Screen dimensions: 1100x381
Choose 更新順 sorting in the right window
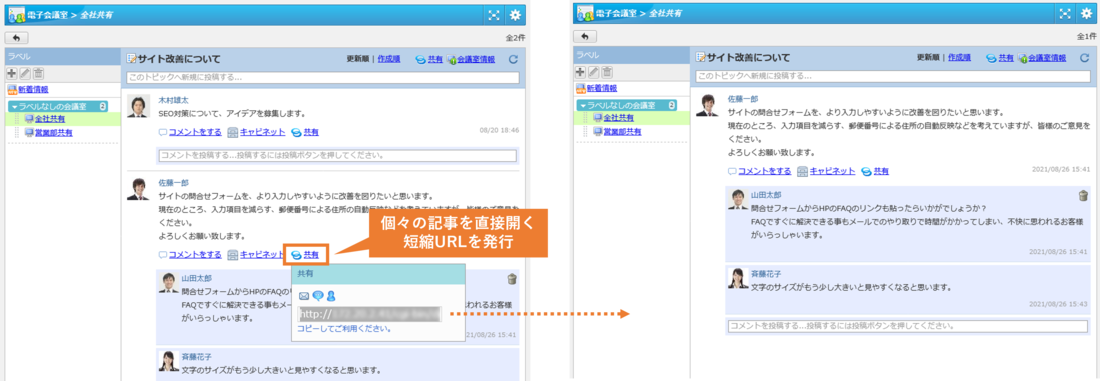(x=929, y=58)
